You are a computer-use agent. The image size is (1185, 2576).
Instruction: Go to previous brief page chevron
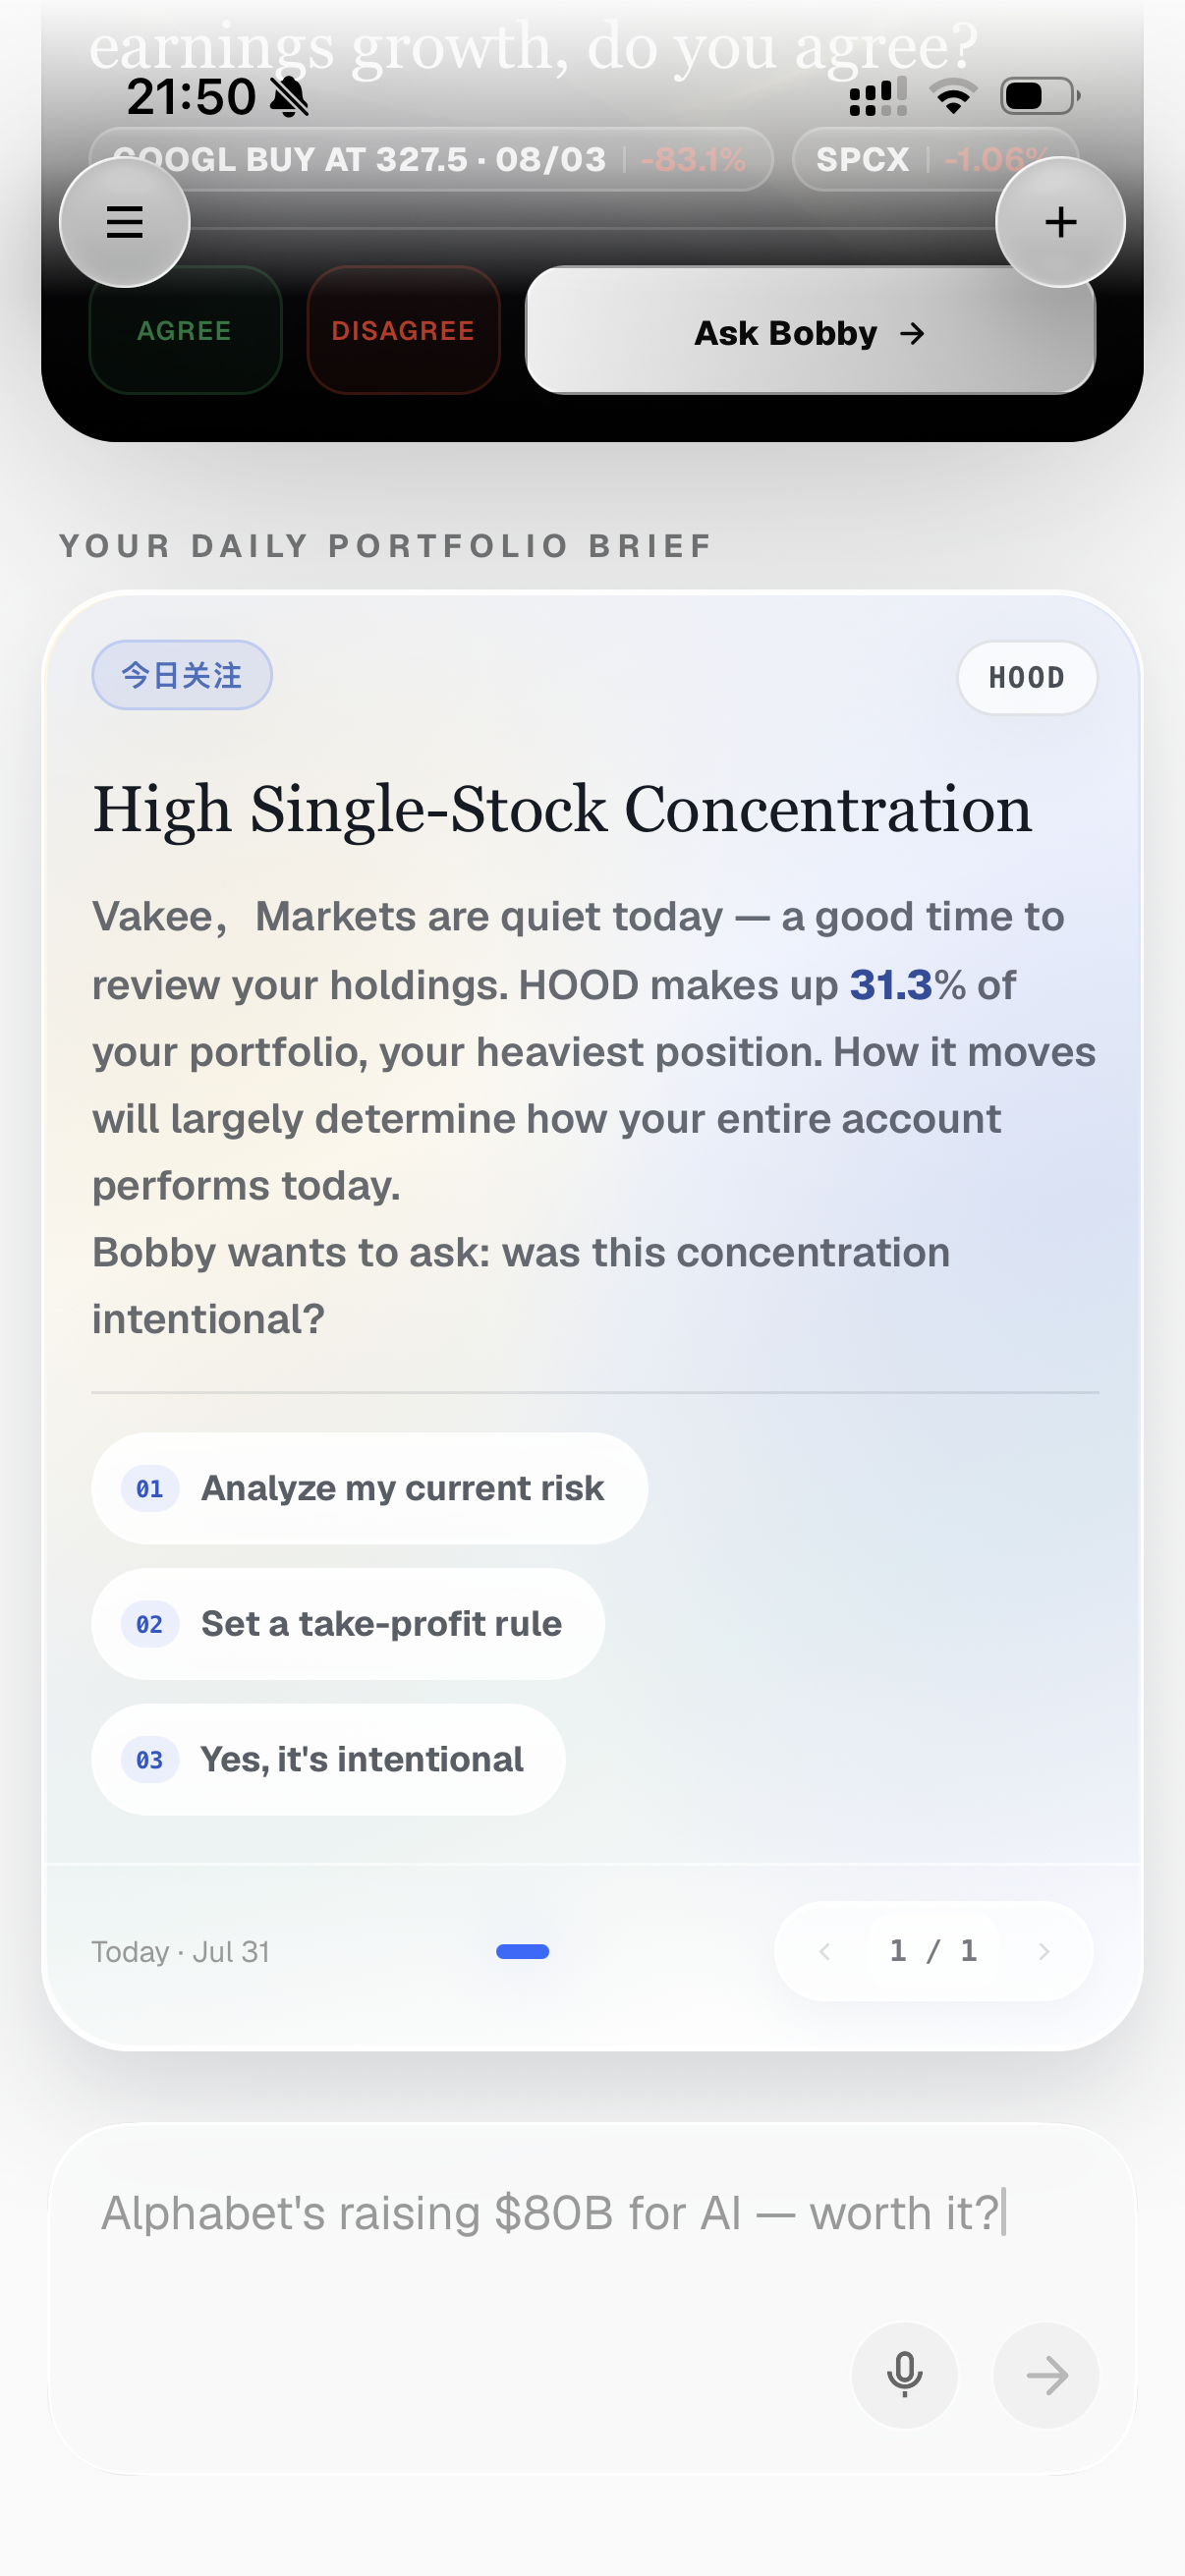(x=824, y=1951)
